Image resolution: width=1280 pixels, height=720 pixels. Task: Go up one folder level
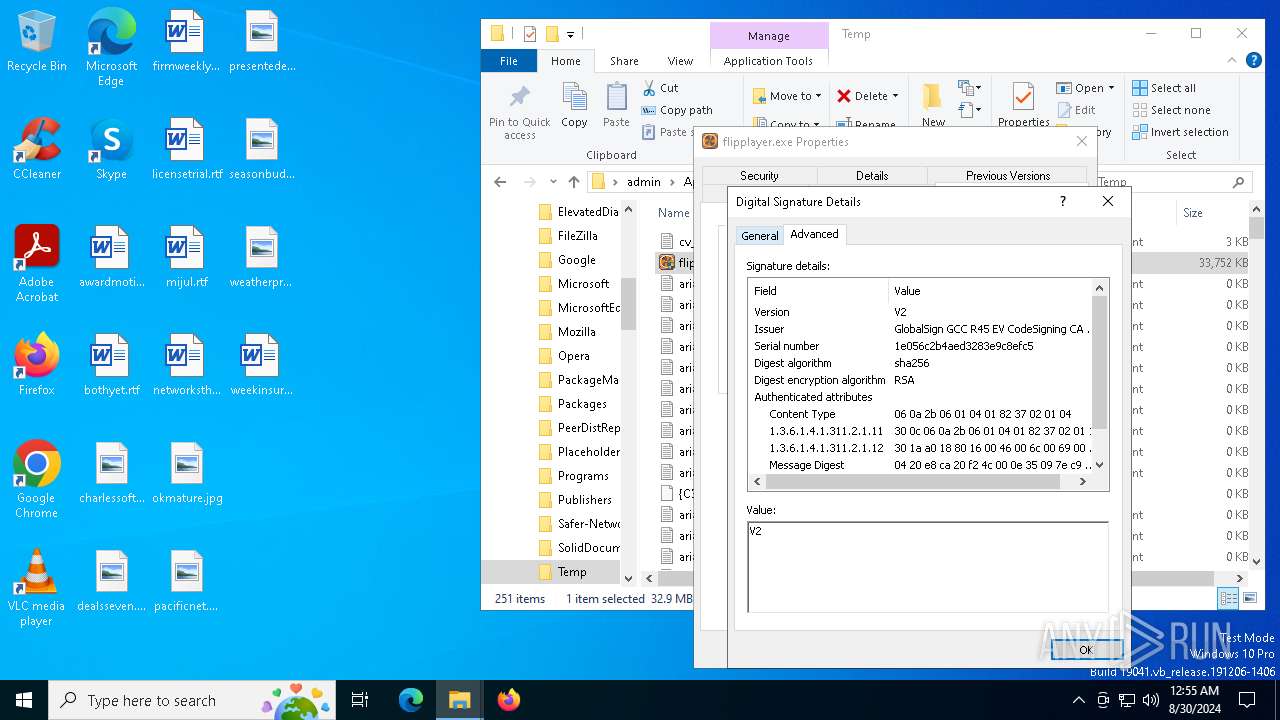574,182
